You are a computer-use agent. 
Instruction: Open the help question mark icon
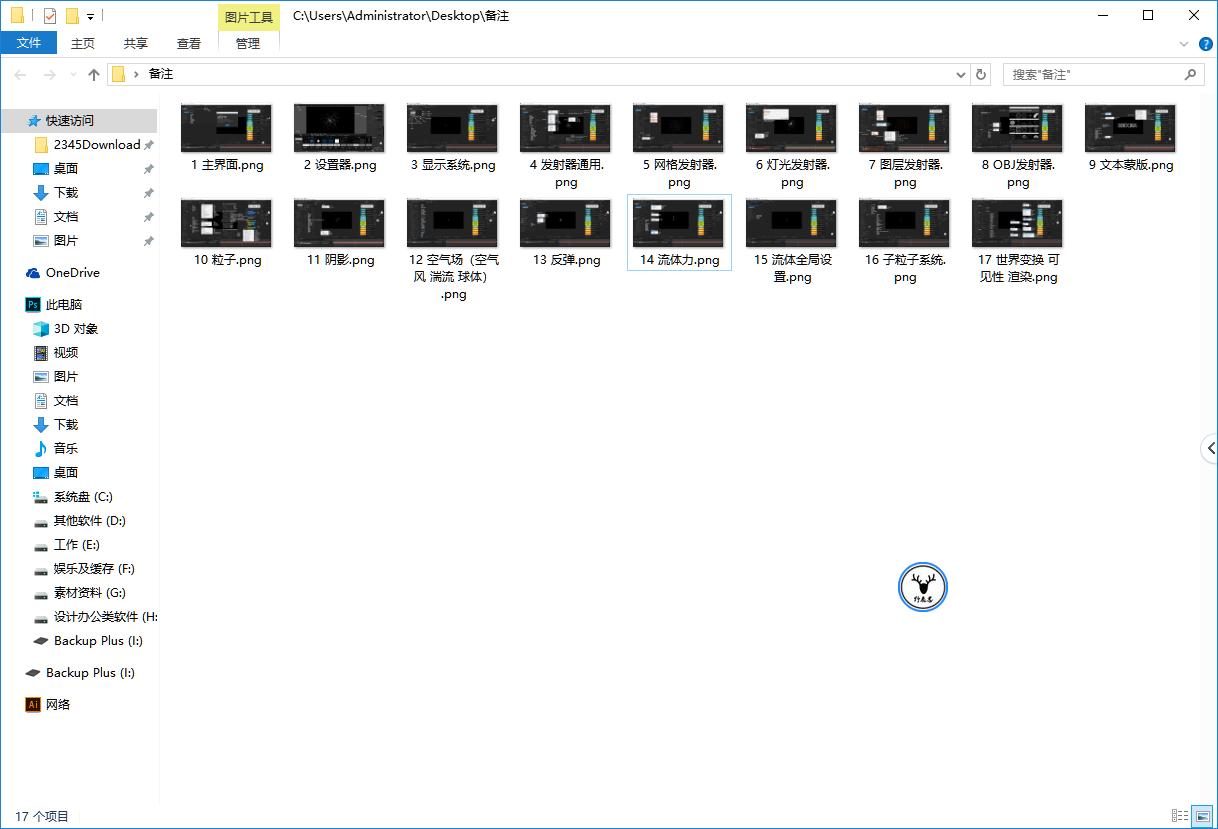click(x=1205, y=44)
